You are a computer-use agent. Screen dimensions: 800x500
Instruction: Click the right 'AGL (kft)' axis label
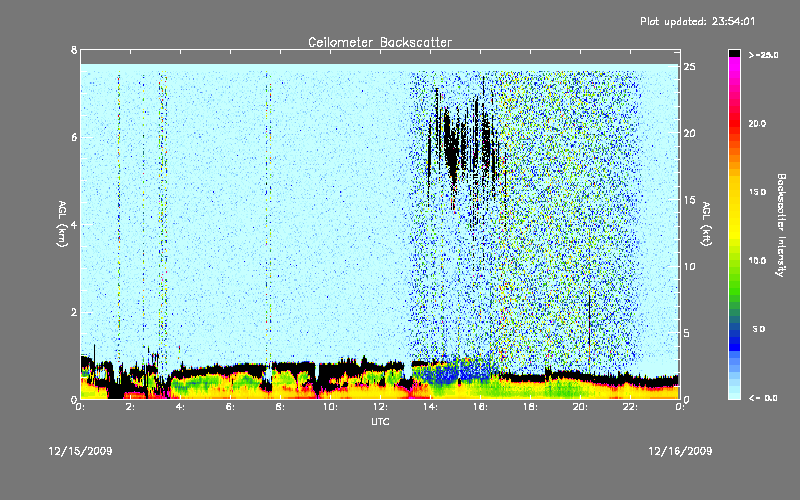[x=706, y=224]
